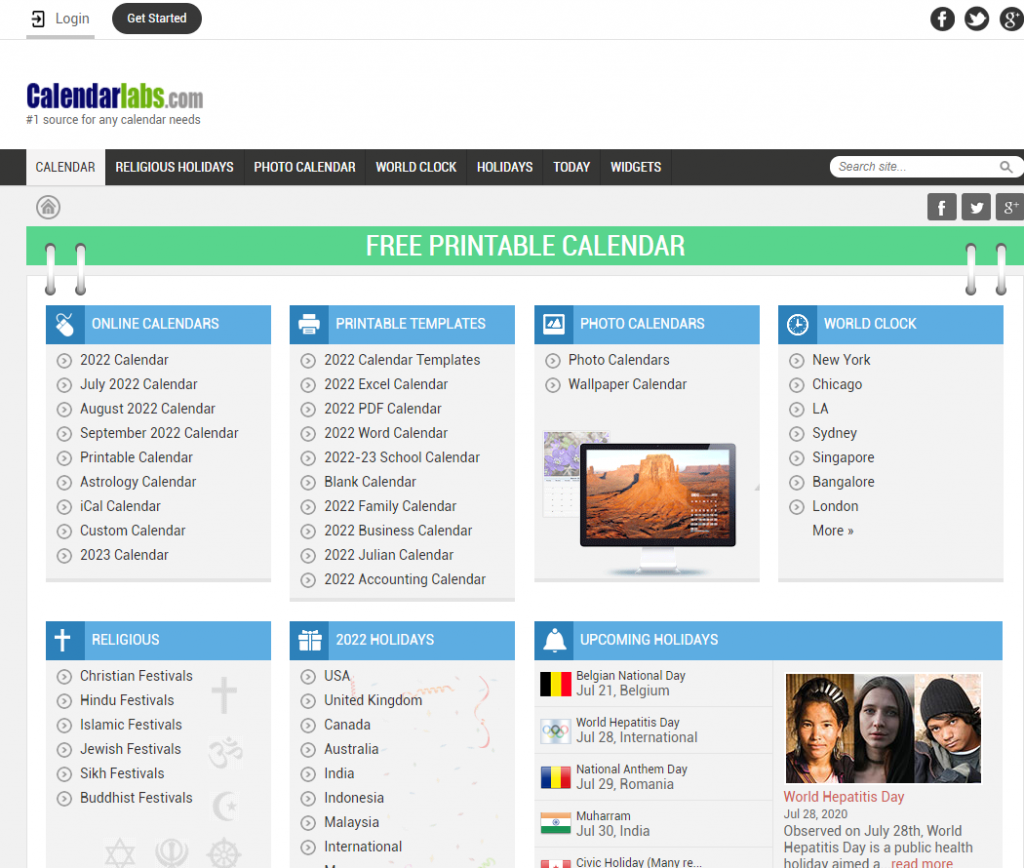Click the Facebook icon in the top header

tap(942, 19)
